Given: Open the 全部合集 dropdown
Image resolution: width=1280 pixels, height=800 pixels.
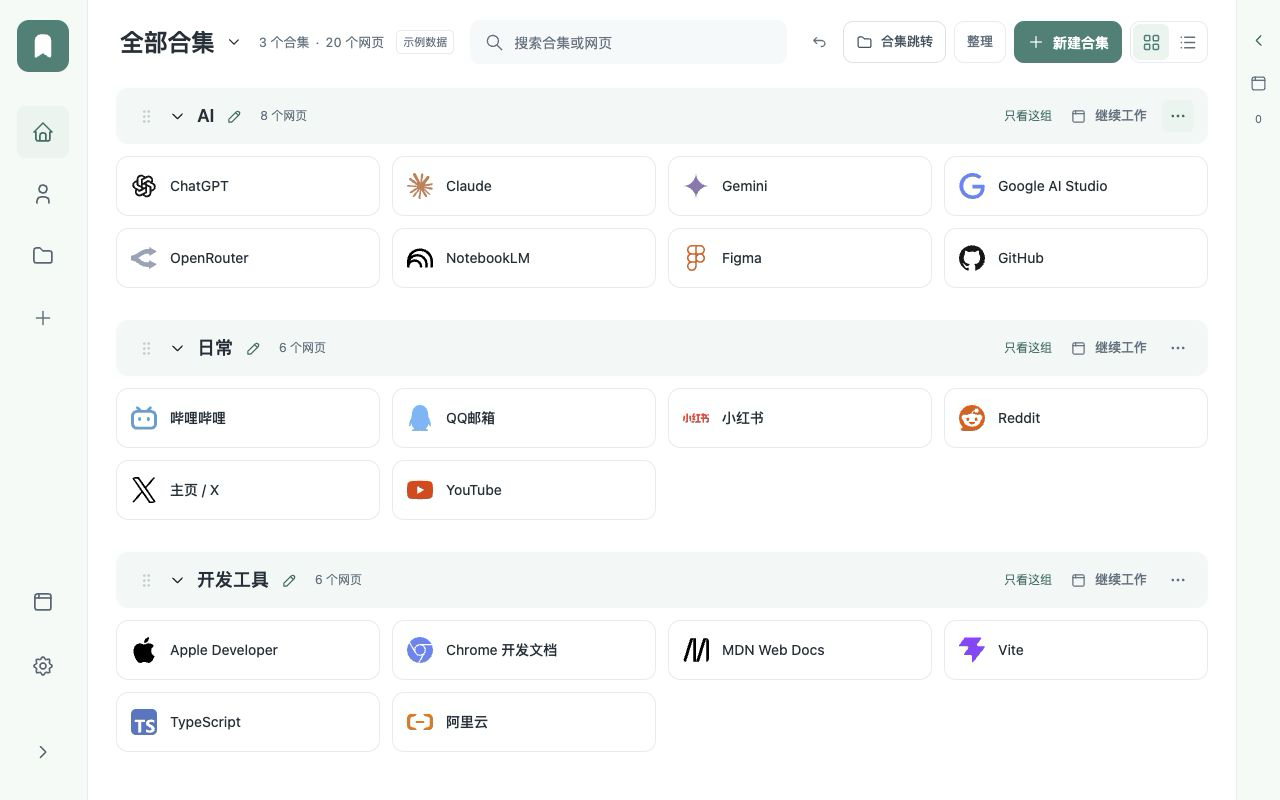Looking at the screenshot, I should [234, 42].
